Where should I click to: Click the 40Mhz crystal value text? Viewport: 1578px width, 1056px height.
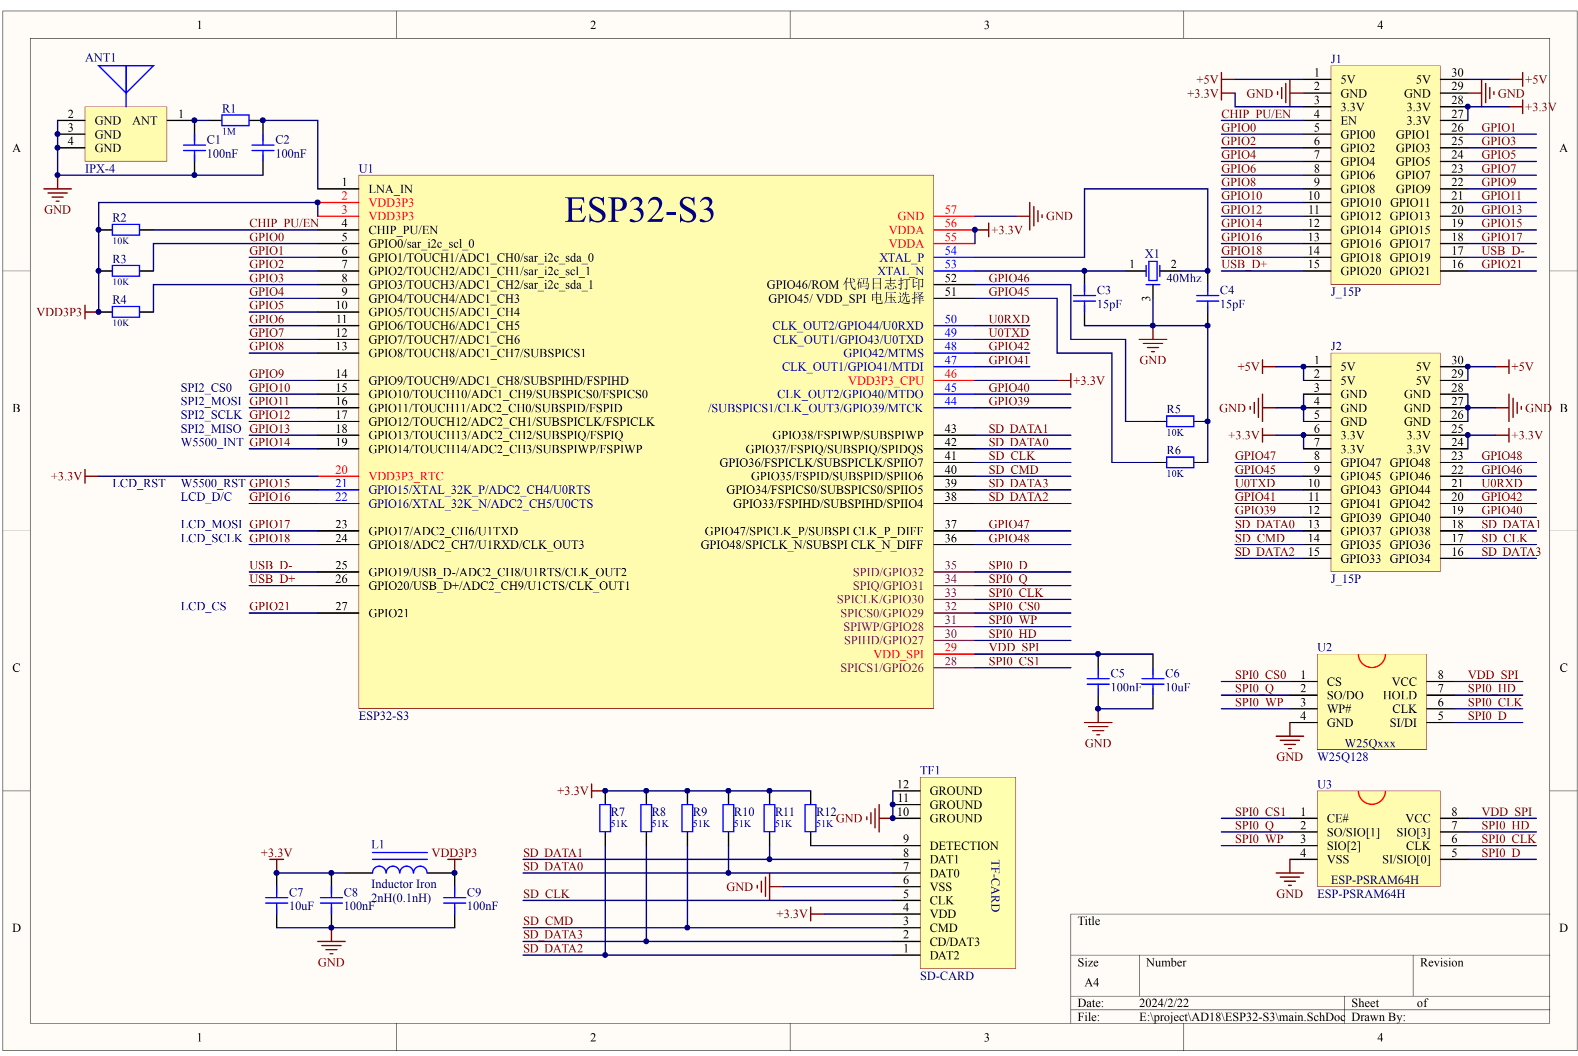(x=1184, y=278)
